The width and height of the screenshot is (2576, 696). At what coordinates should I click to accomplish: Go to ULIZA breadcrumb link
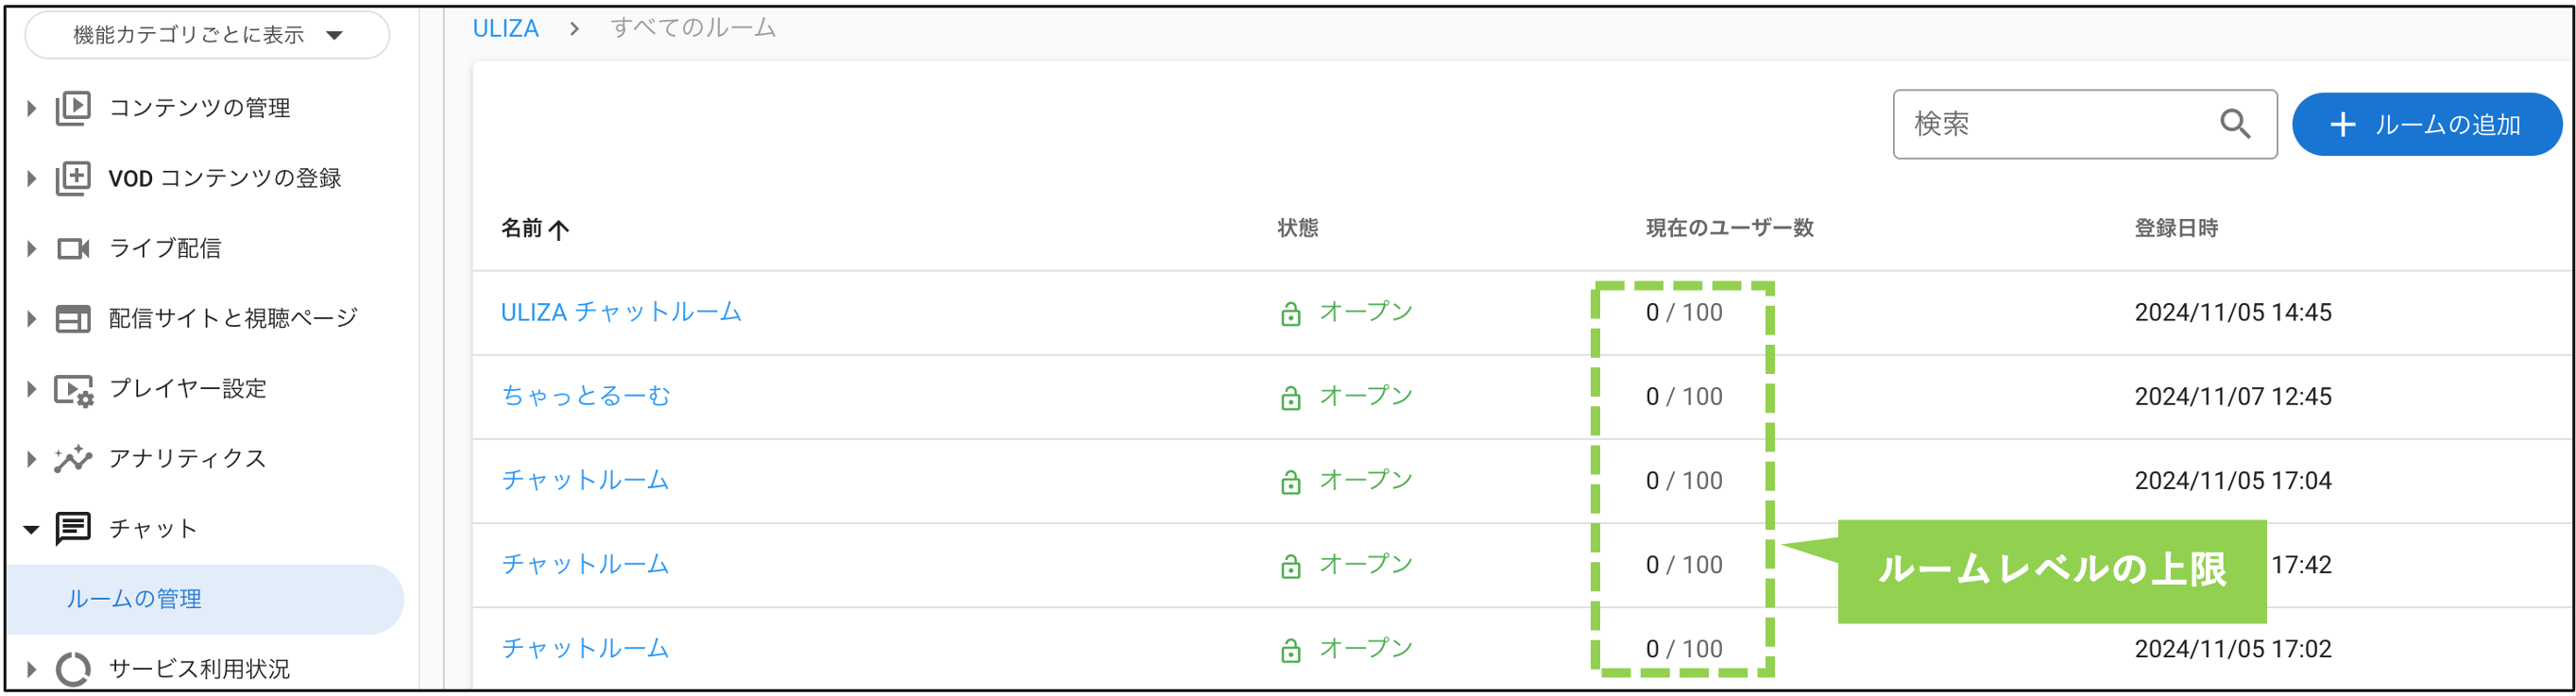point(505,28)
